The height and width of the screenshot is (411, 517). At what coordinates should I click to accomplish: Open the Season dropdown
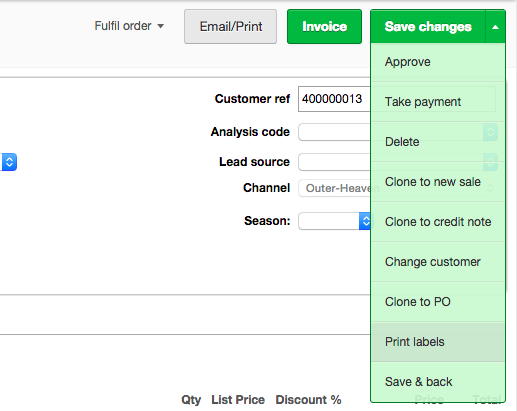coord(334,221)
